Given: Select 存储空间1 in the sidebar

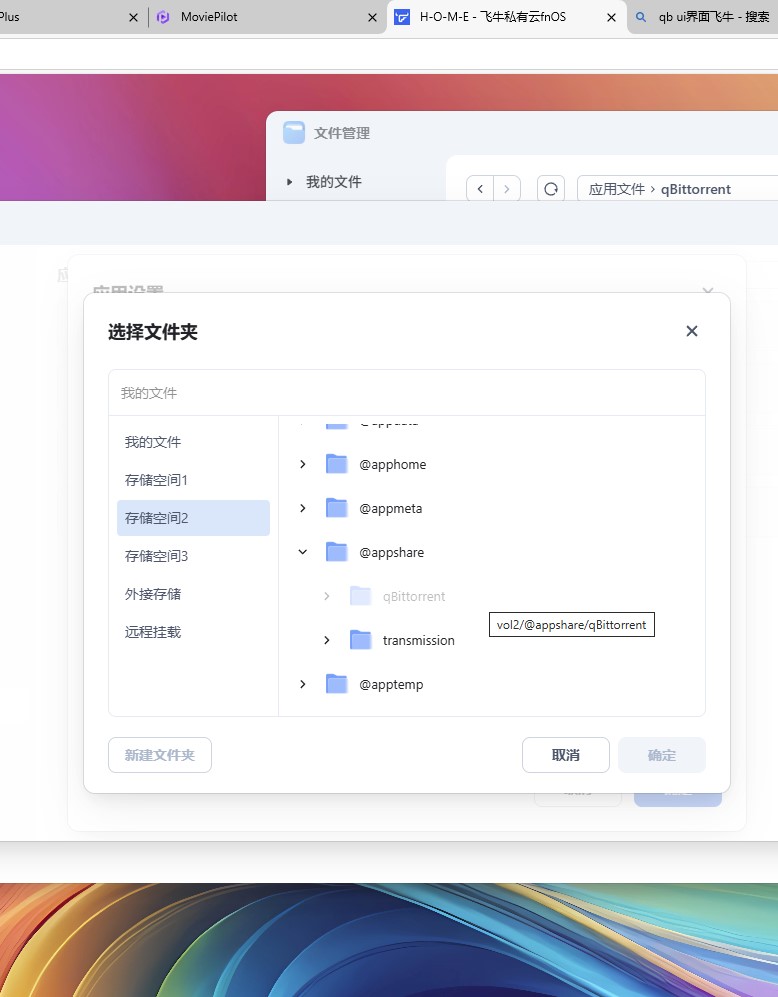Looking at the screenshot, I should tap(157, 480).
